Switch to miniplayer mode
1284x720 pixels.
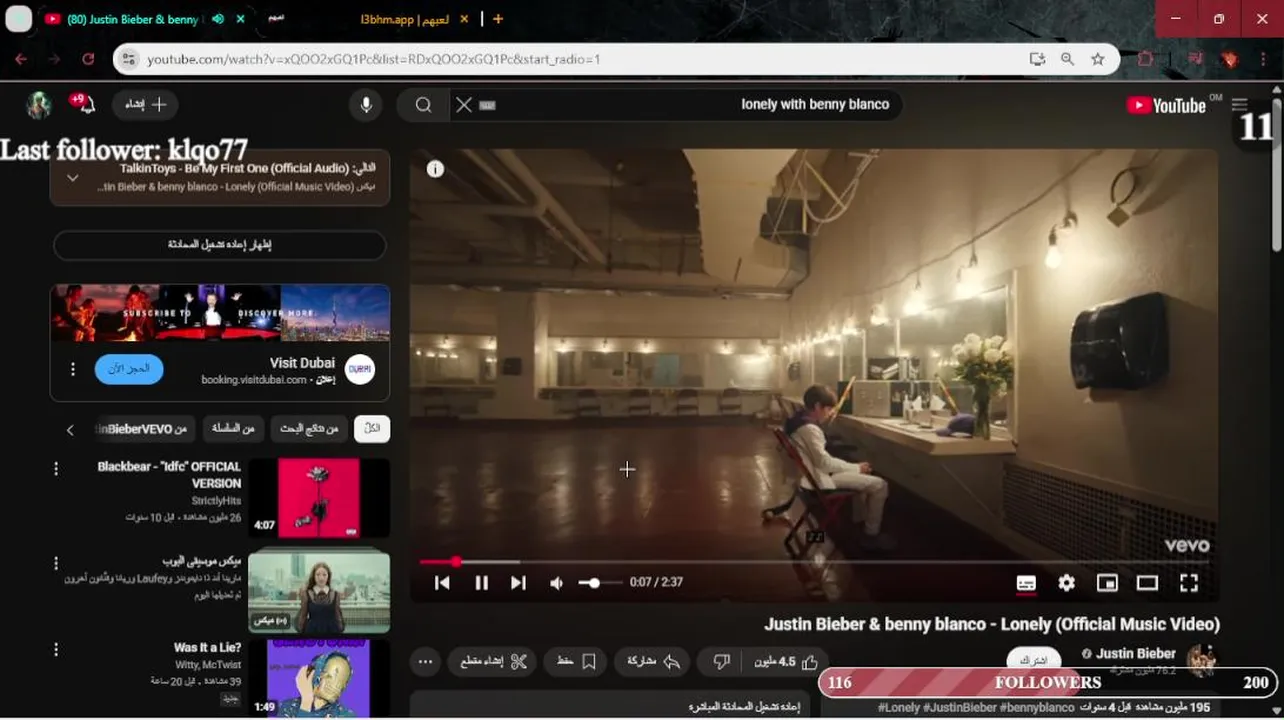(x=1107, y=583)
